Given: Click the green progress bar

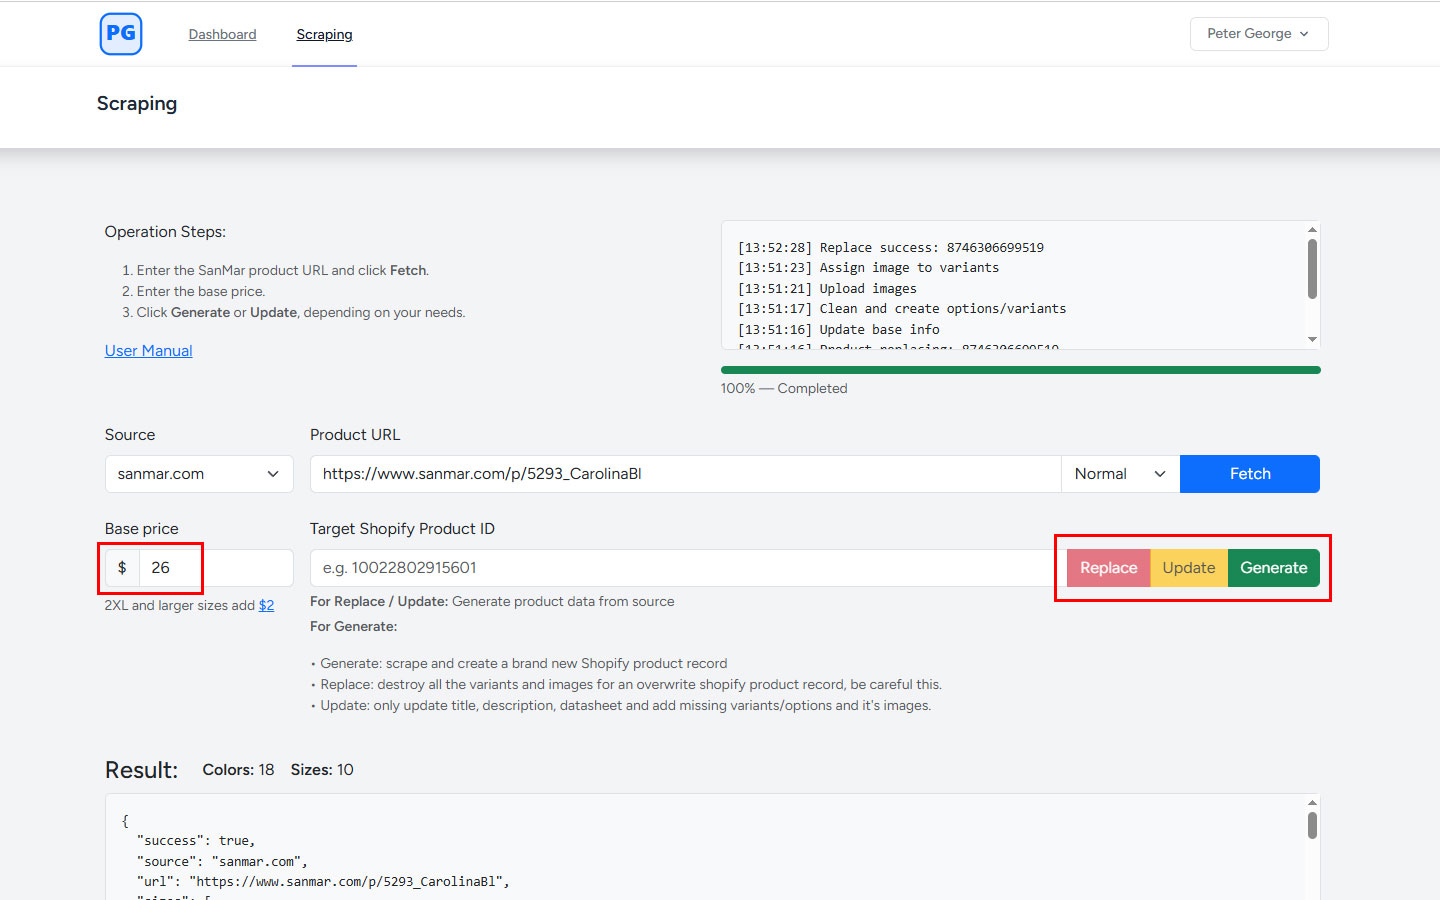Looking at the screenshot, I should click(x=1020, y=370).
